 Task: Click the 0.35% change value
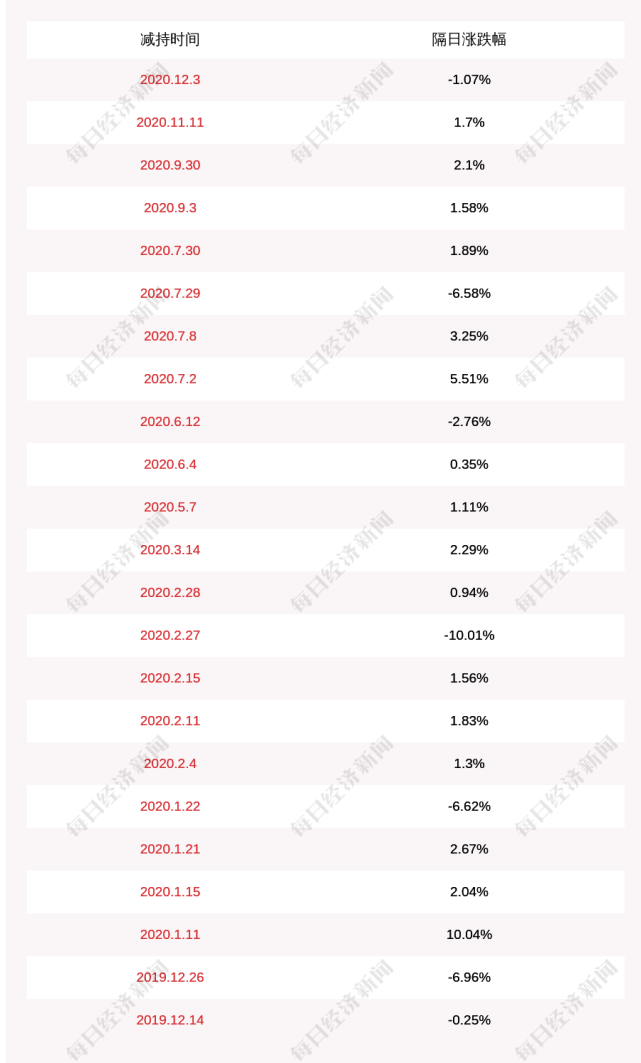click(x=469, y=464)
